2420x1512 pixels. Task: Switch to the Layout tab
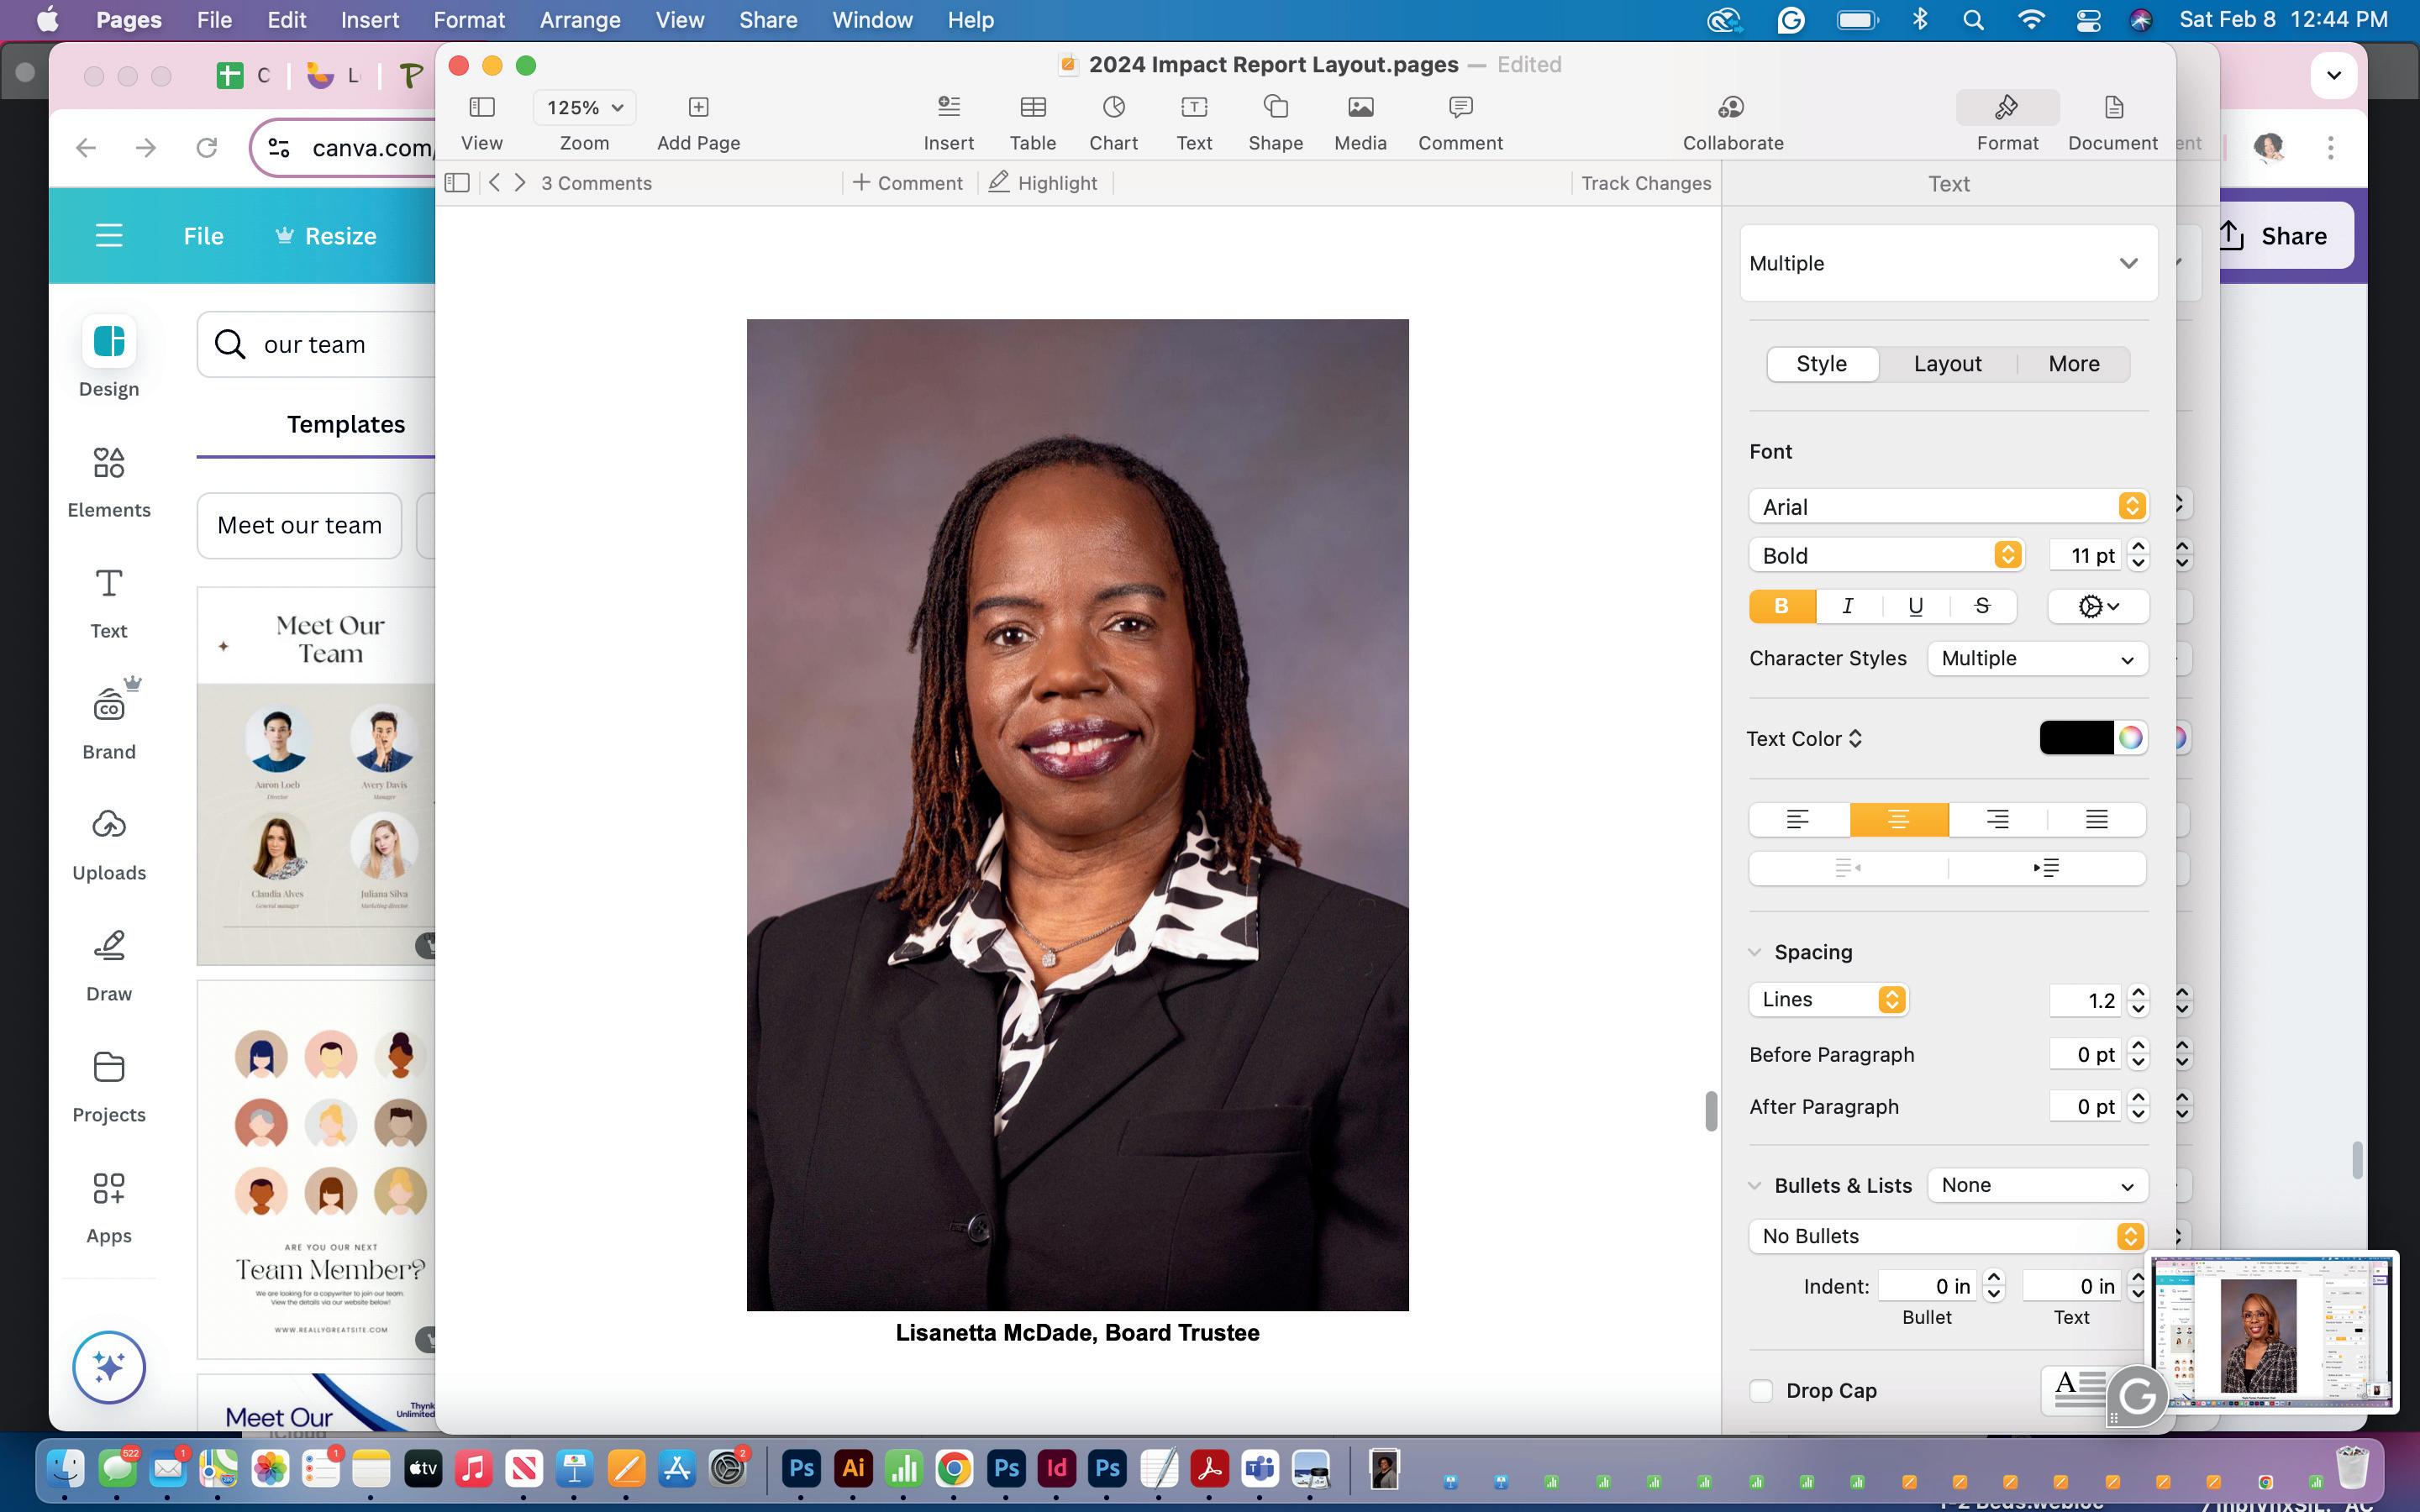1946,364
